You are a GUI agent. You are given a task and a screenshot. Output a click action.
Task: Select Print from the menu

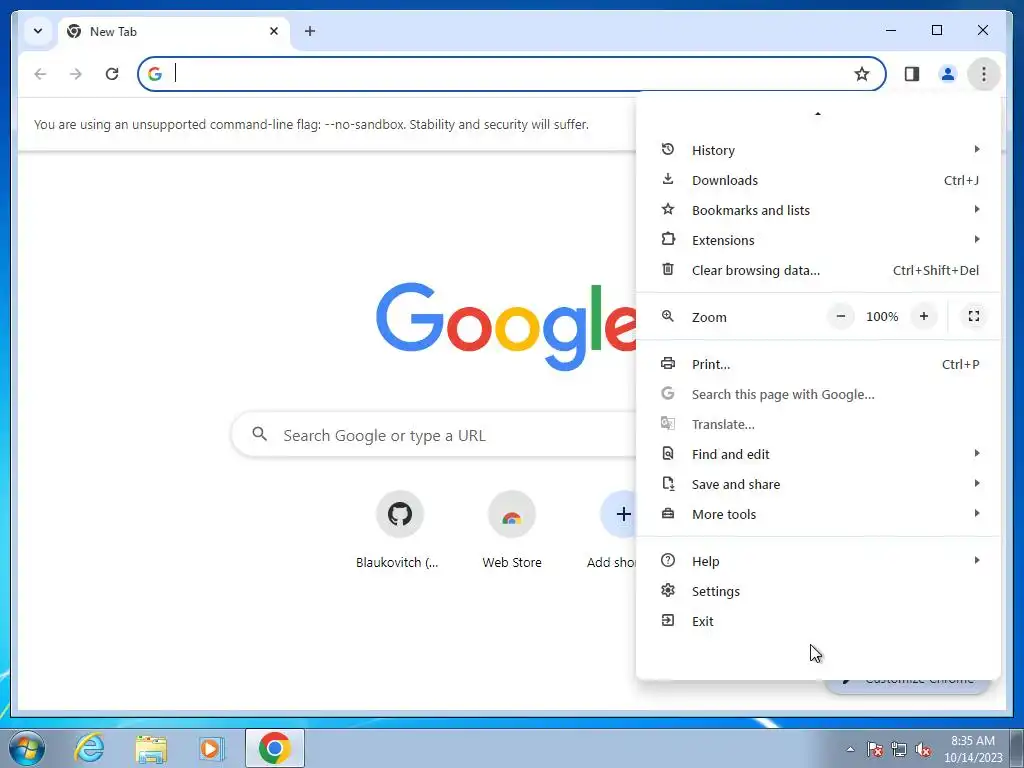pyautogui.click(x=818, y=364)
